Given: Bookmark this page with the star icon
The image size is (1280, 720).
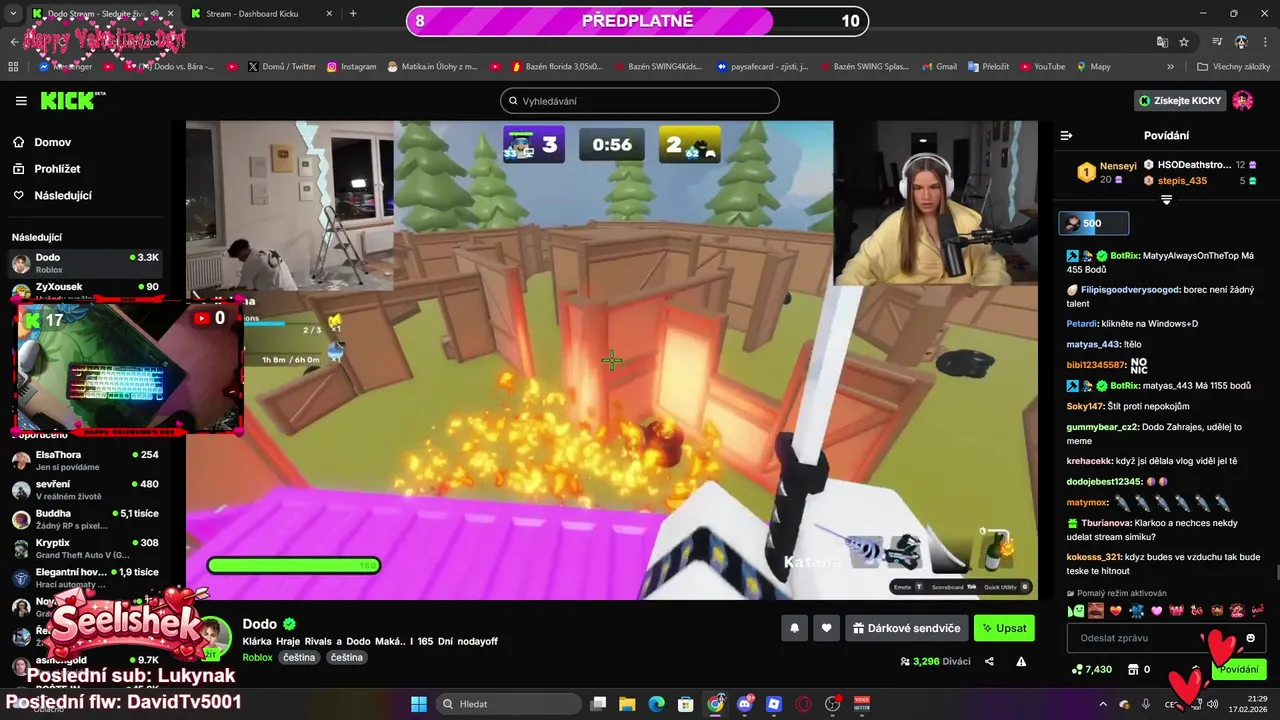Looking at the screenshot, I should 1184,42.
